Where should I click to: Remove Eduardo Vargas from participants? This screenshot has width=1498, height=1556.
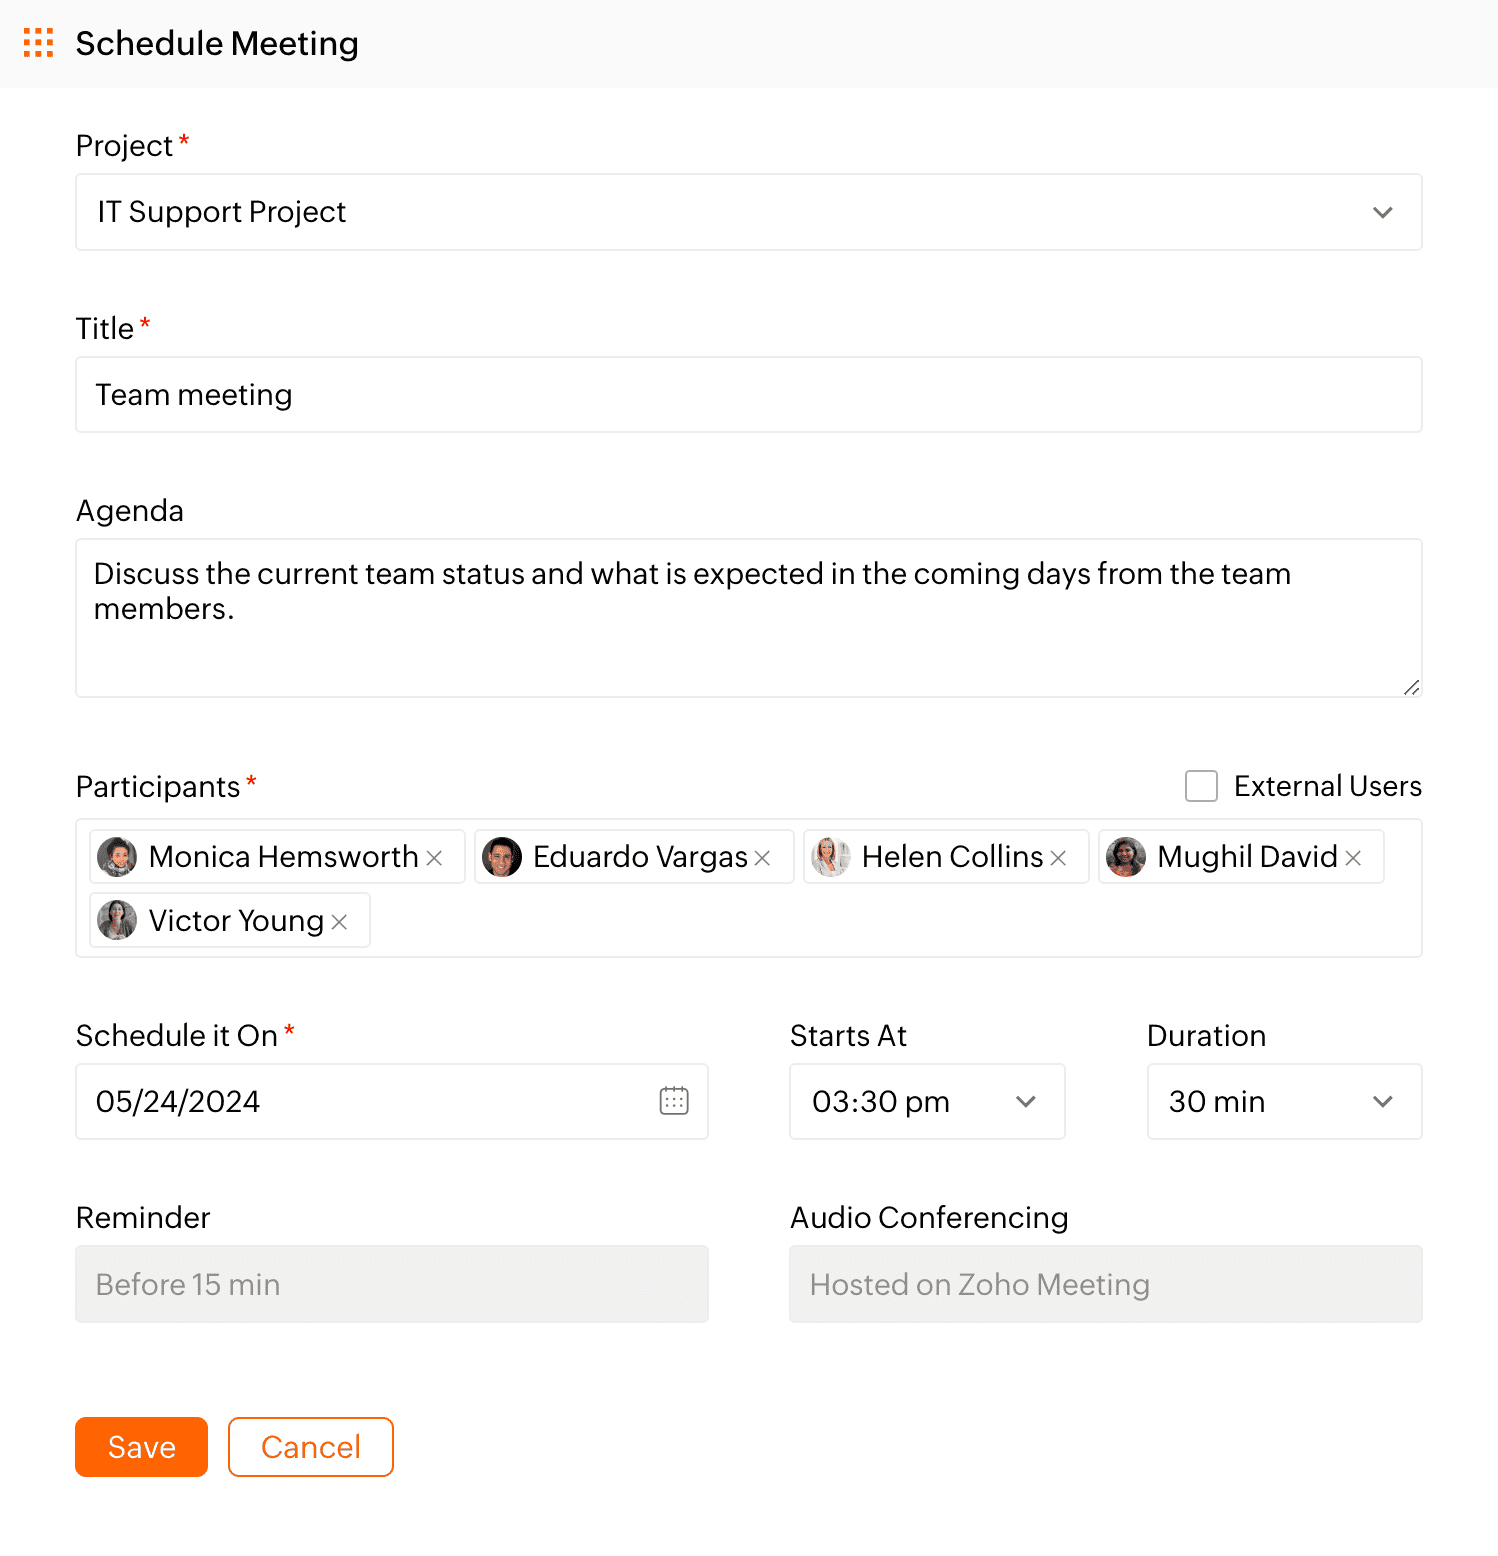762,858
